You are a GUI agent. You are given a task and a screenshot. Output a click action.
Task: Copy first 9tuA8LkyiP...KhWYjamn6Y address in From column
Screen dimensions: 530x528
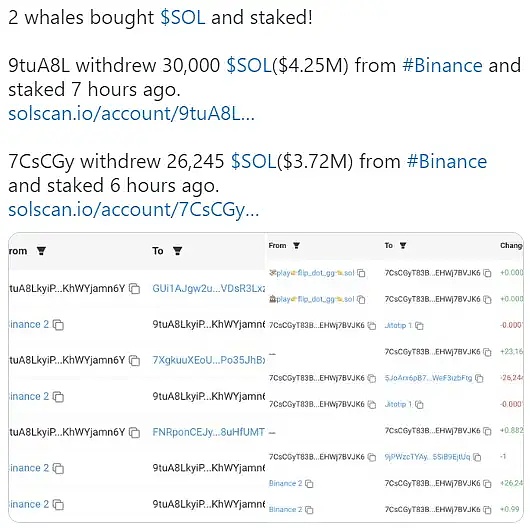[135, 289]
